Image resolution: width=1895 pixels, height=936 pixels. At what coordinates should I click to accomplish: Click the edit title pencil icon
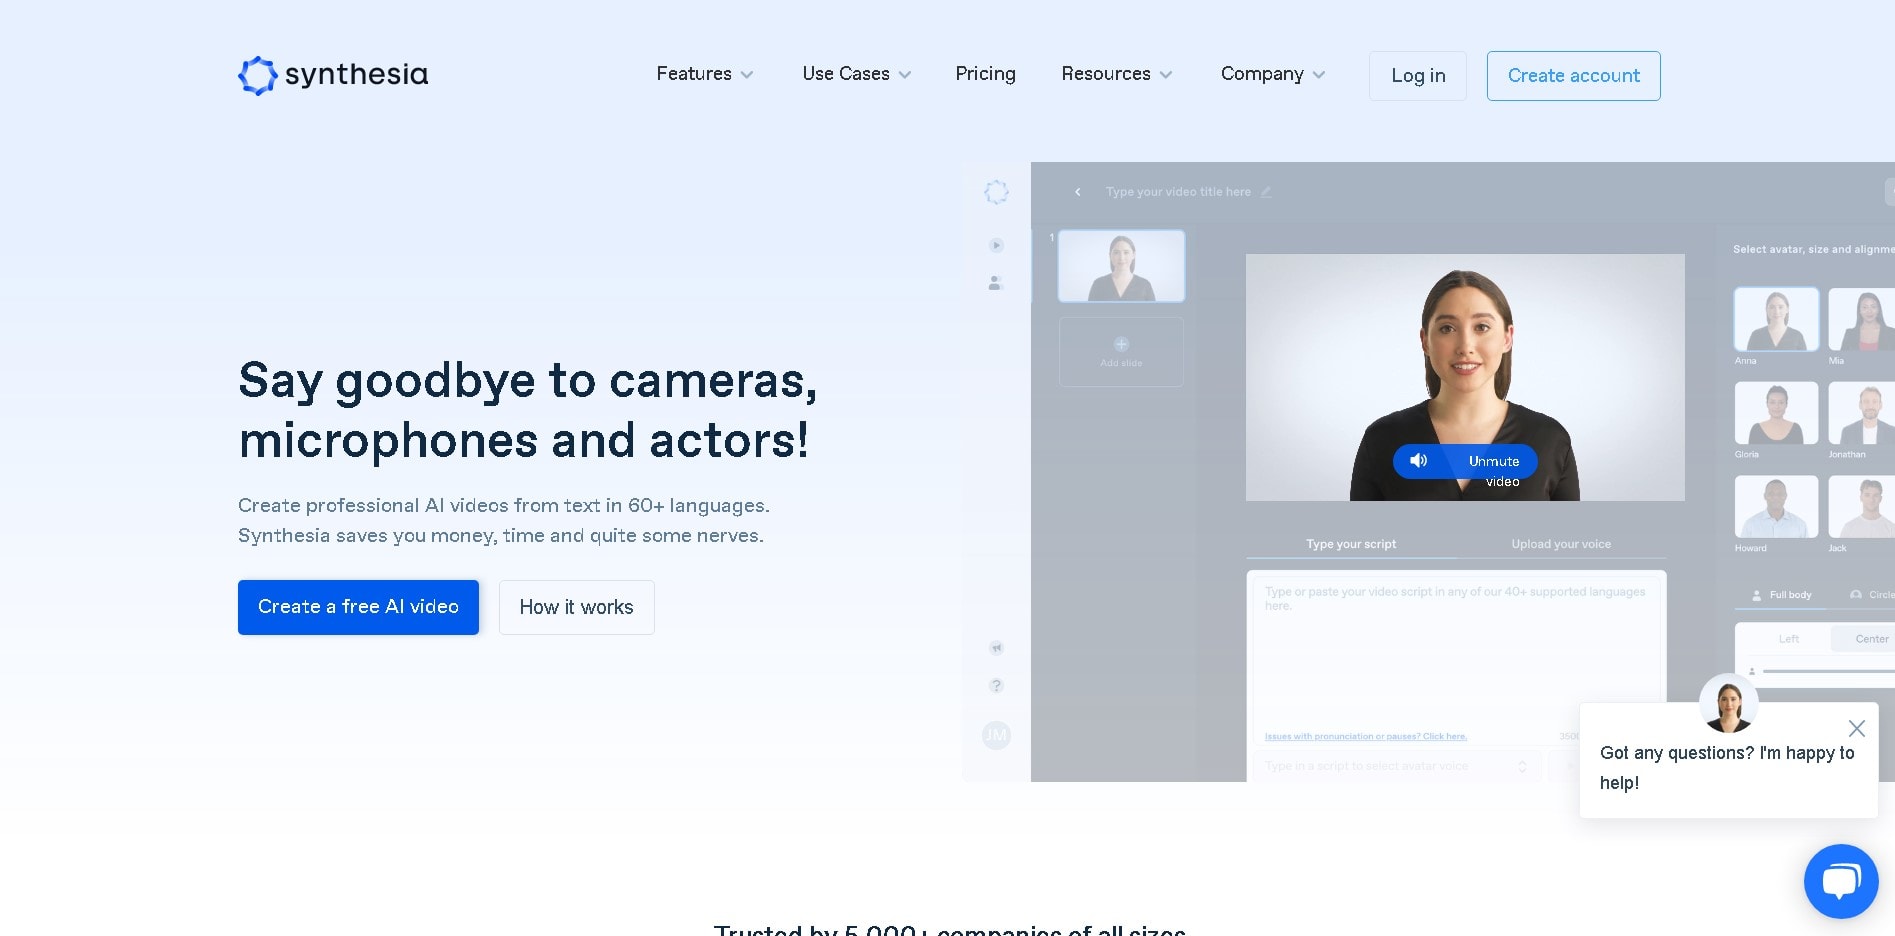click(1266, 192)
